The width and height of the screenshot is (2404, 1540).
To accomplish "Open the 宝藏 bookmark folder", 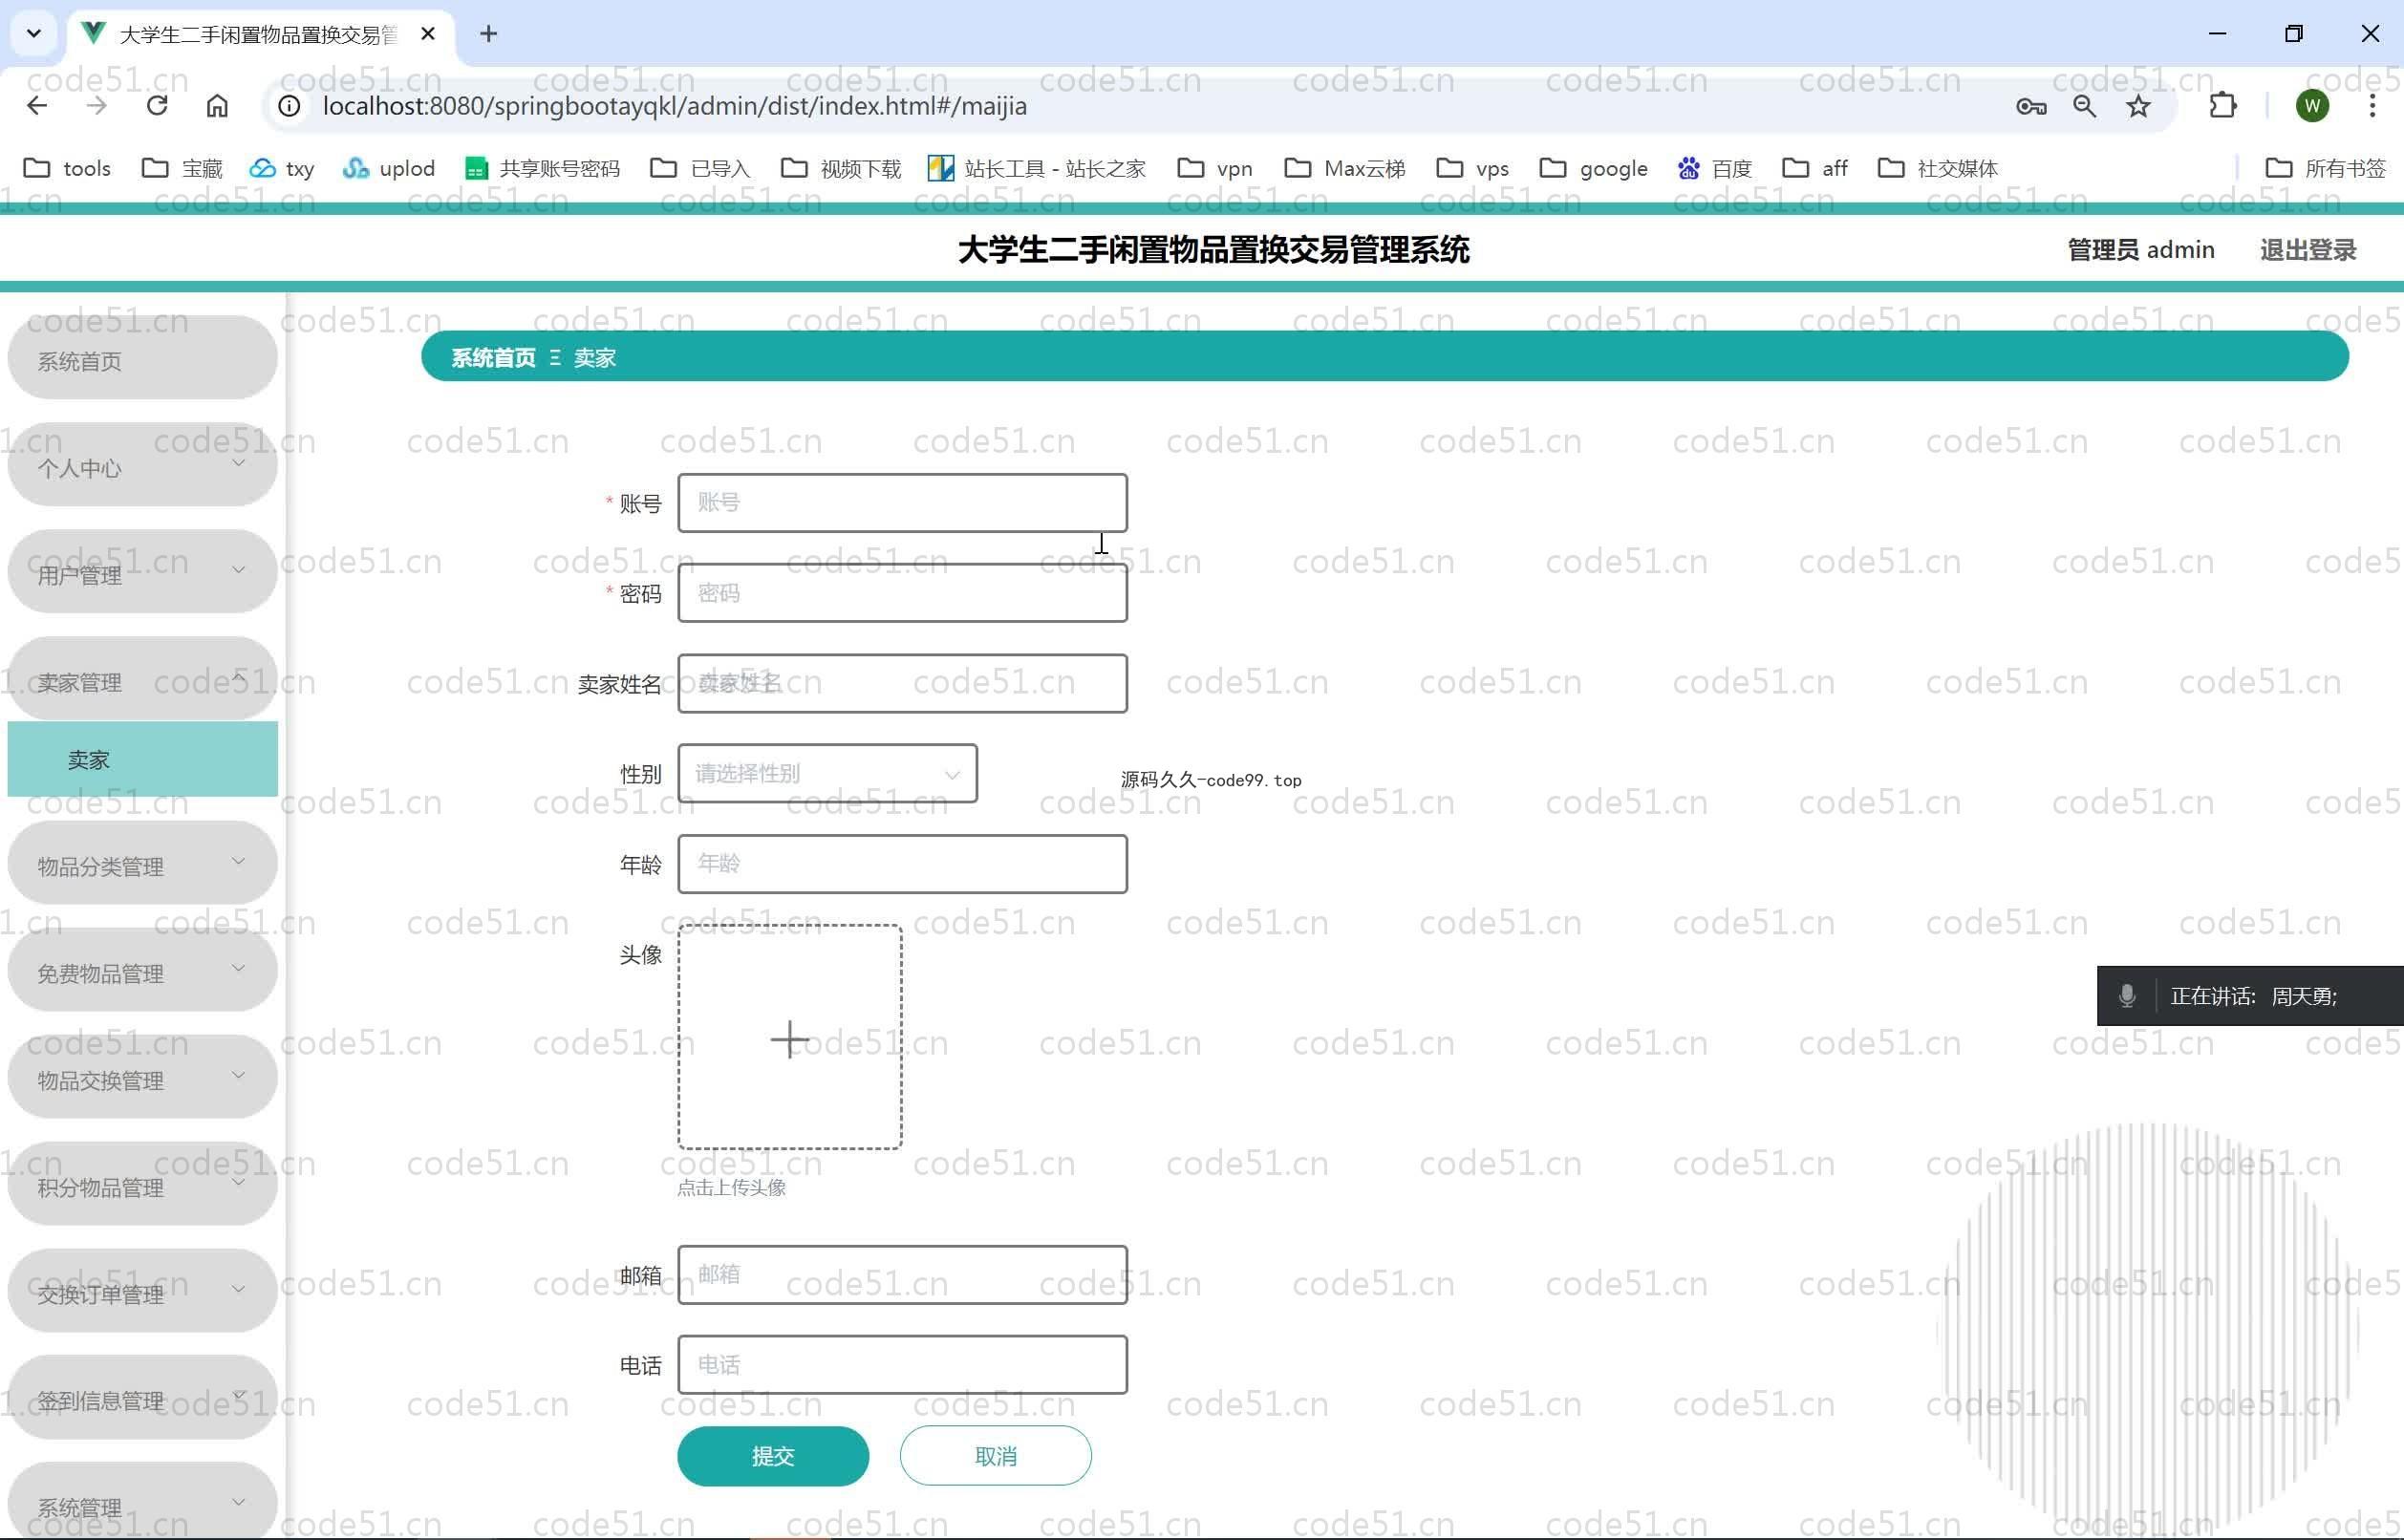I will point(182,168).
